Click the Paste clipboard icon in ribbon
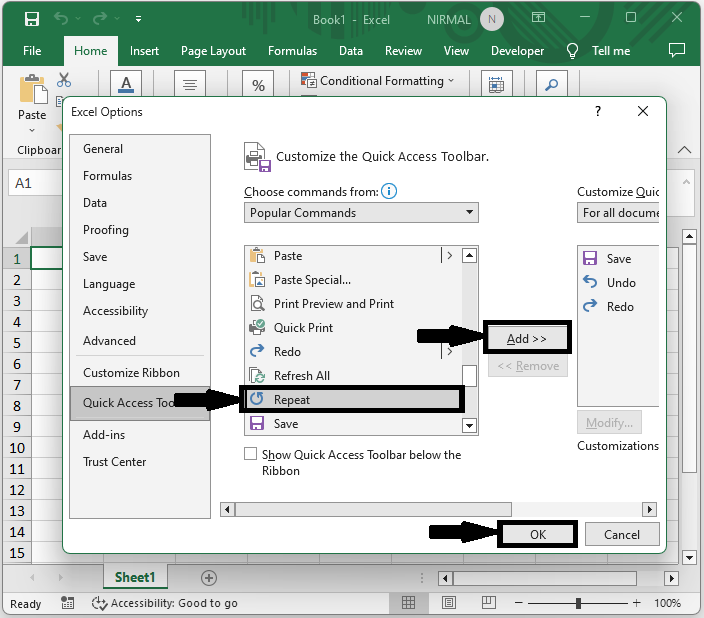 pyautogui.click(x=33, y=89)
